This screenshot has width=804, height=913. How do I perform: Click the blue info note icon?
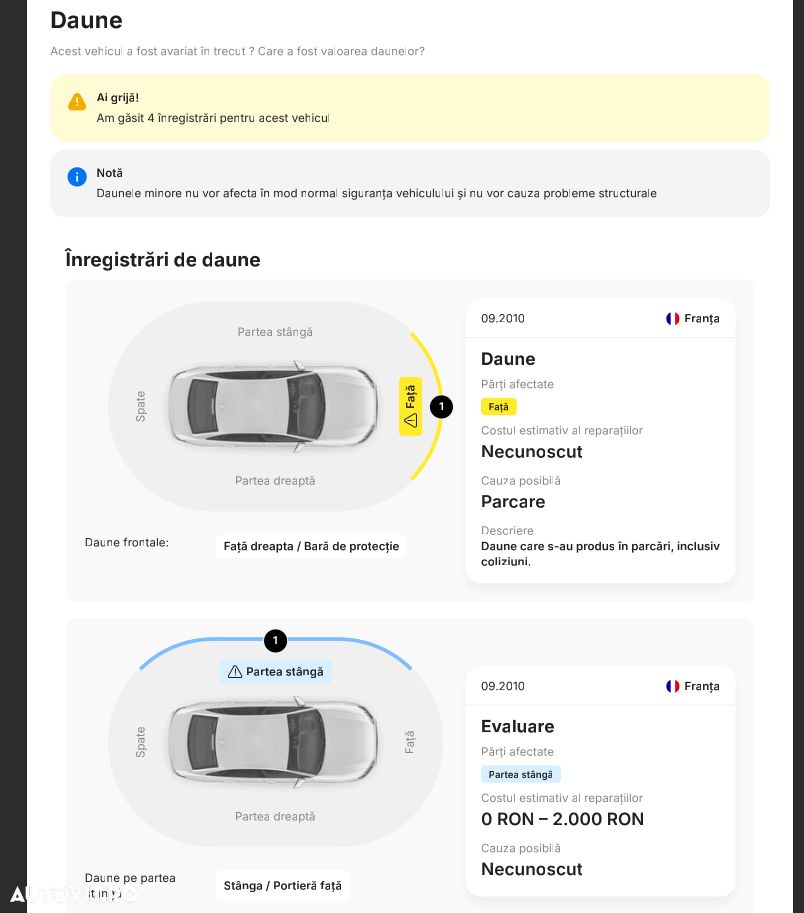(77, 177)
